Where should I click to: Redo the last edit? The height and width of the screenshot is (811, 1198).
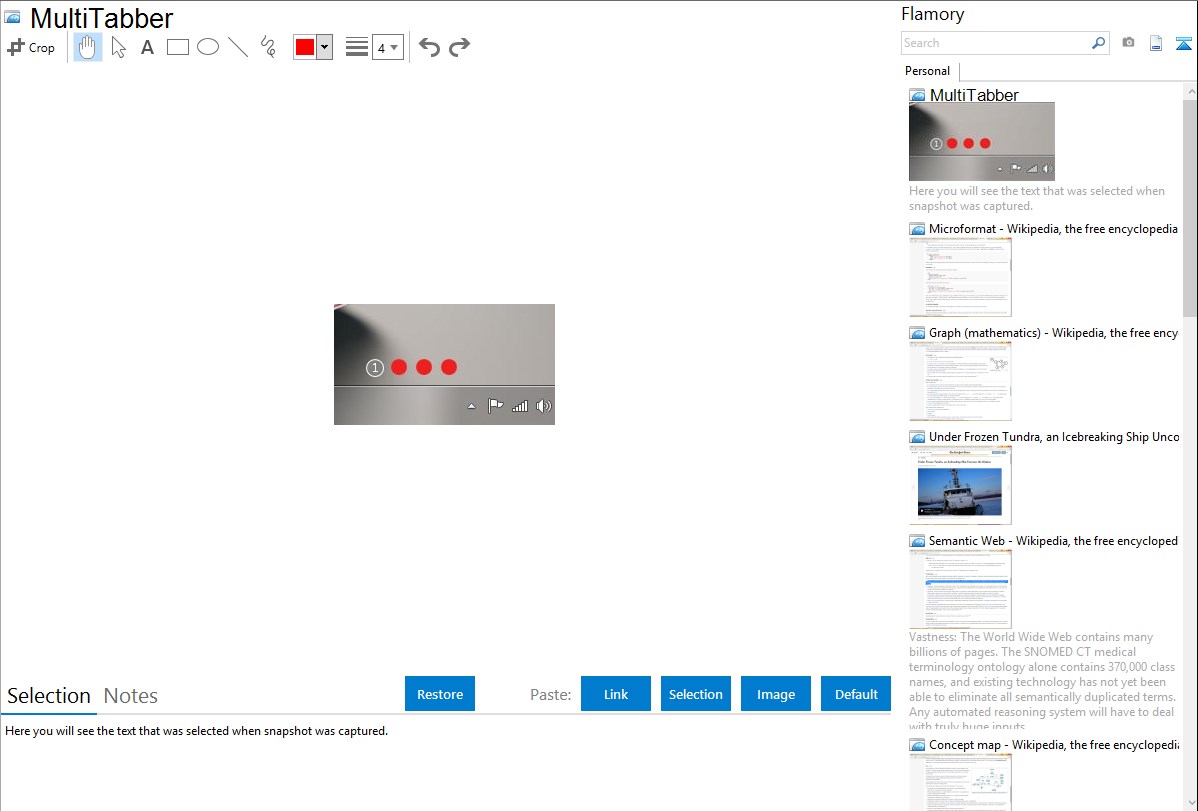click(459, 47)
